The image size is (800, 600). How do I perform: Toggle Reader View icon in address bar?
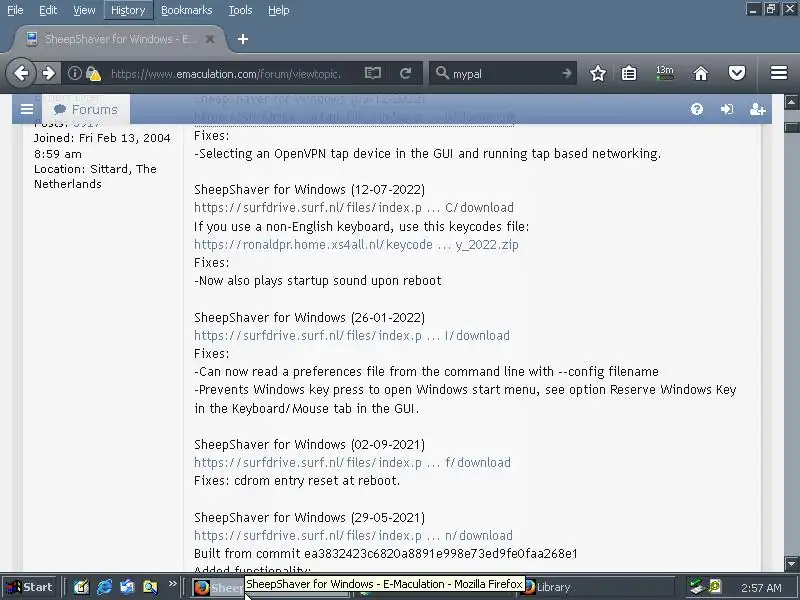[x=373, y=73]
